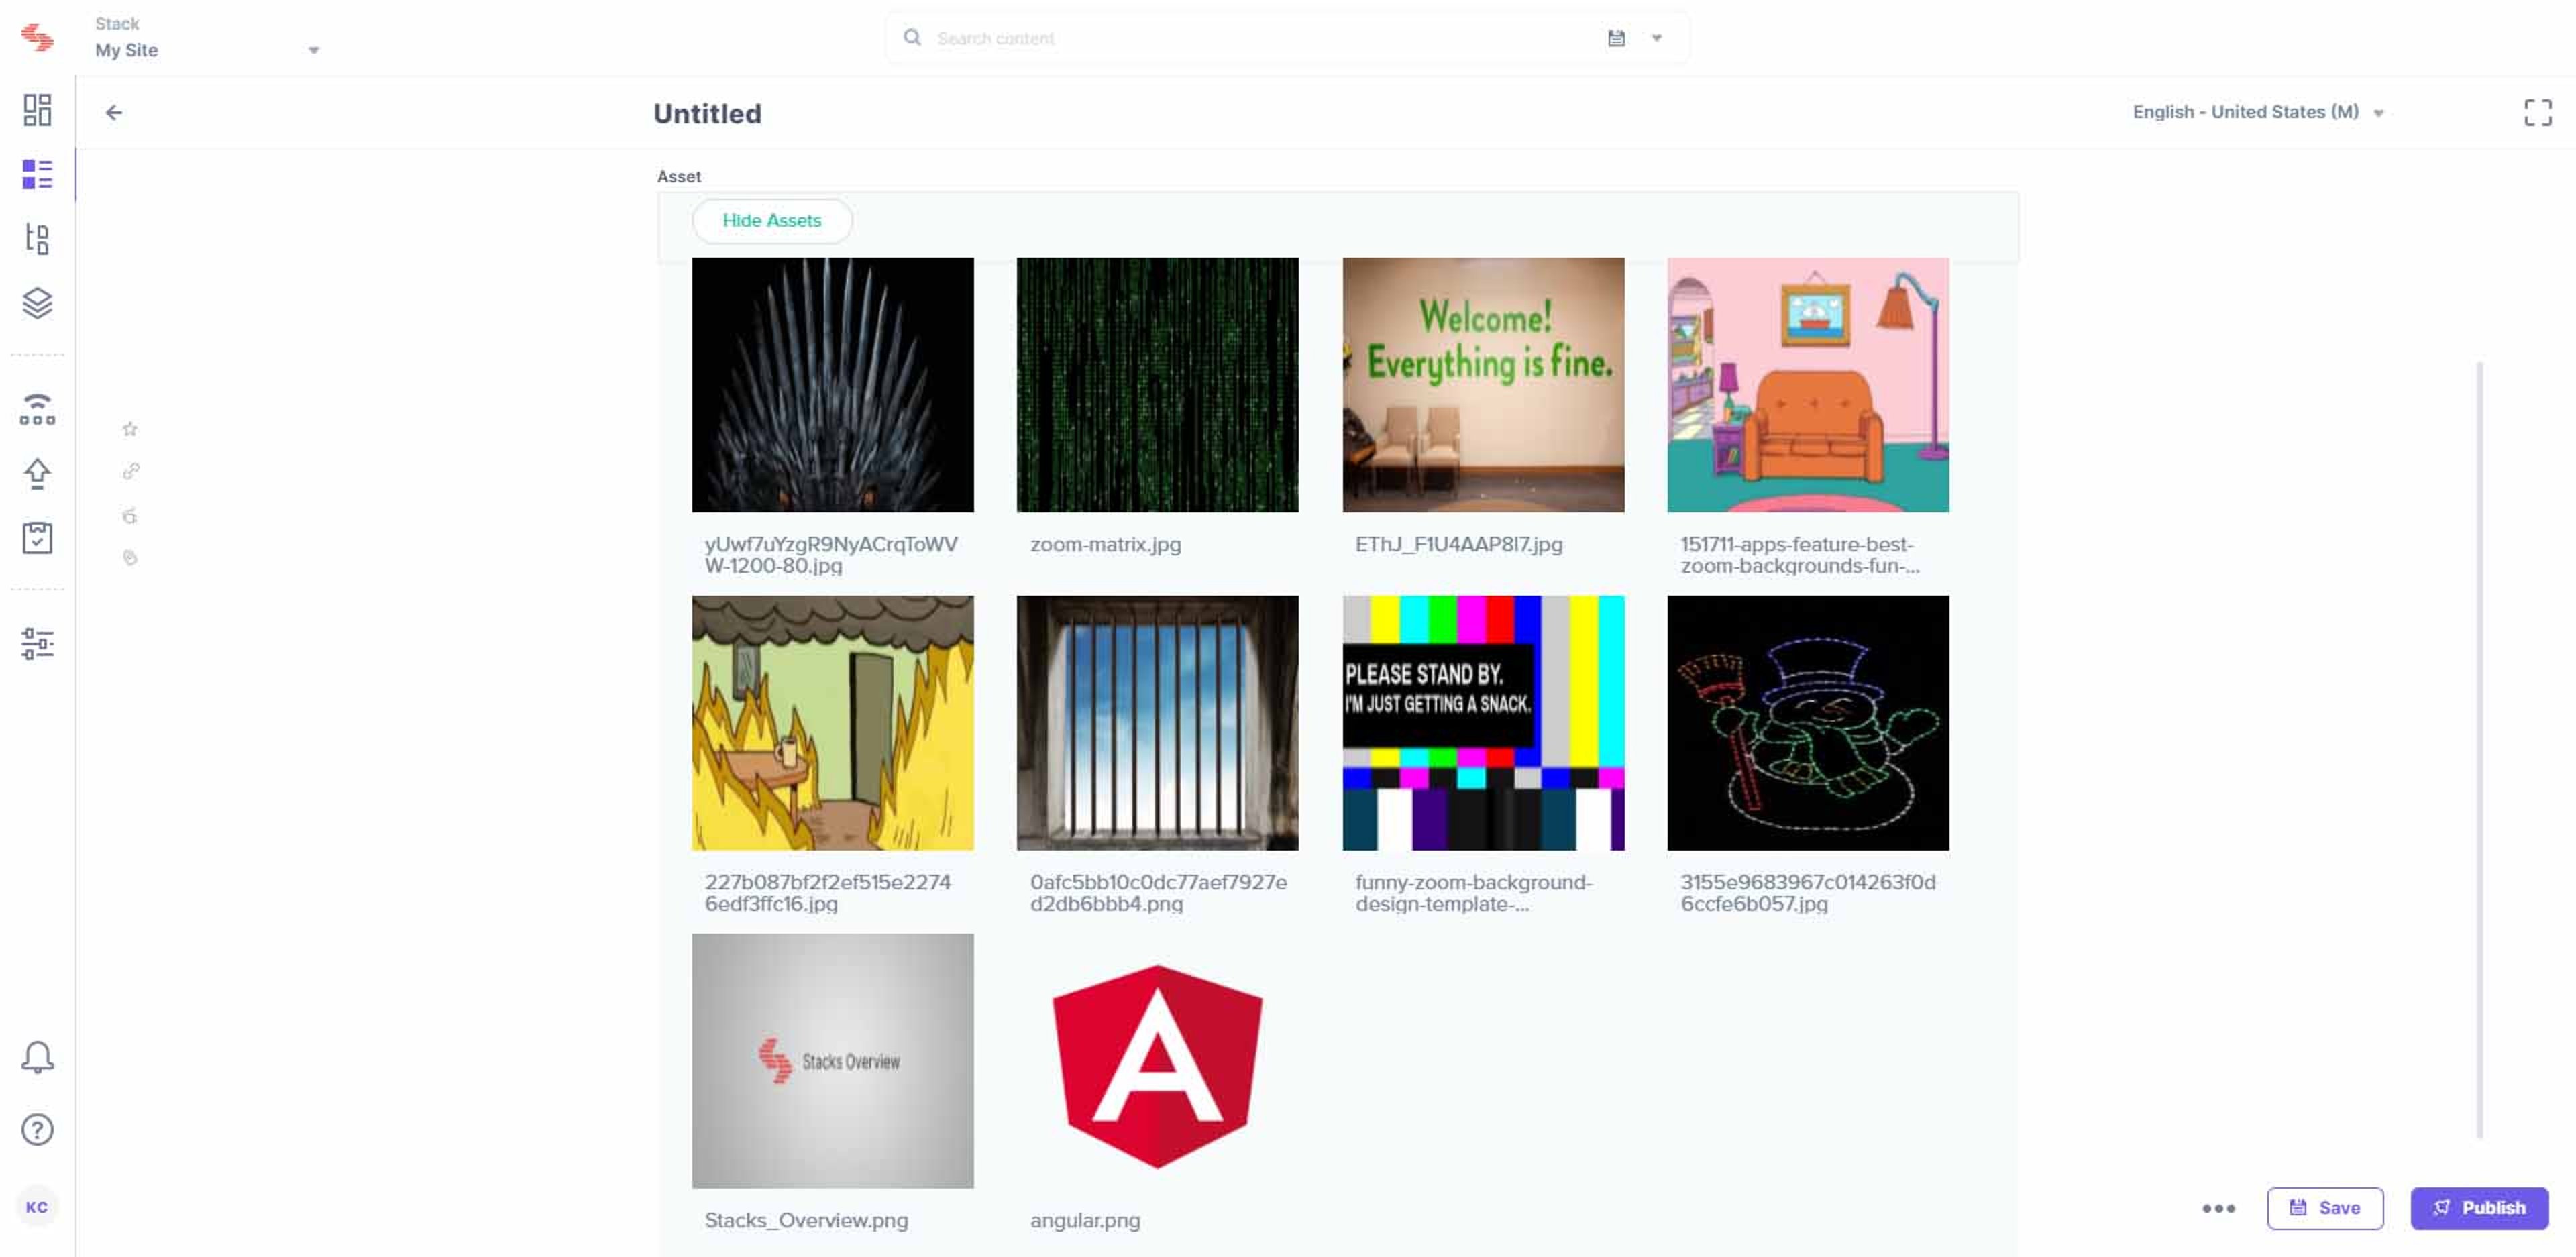The image size is (2576, 1257).
Task: Click the angular.png filename
Action: click(x=1085, y=1221)
